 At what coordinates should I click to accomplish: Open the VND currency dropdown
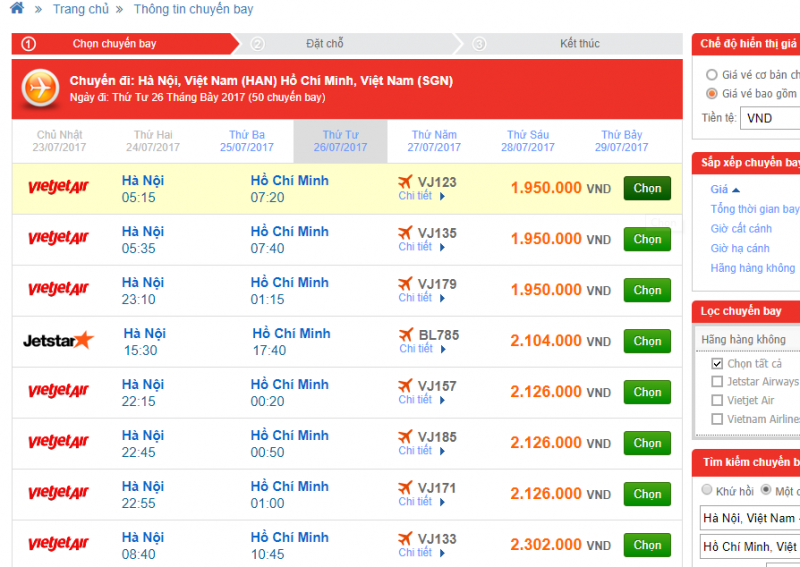770,118
